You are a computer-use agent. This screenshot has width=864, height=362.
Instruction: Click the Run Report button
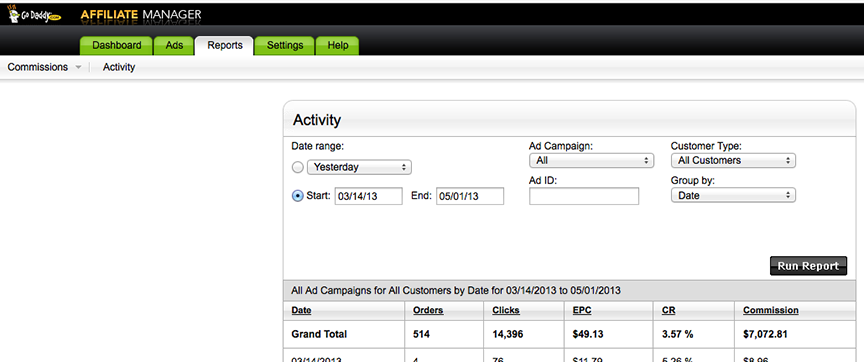(x=808, y=266)
